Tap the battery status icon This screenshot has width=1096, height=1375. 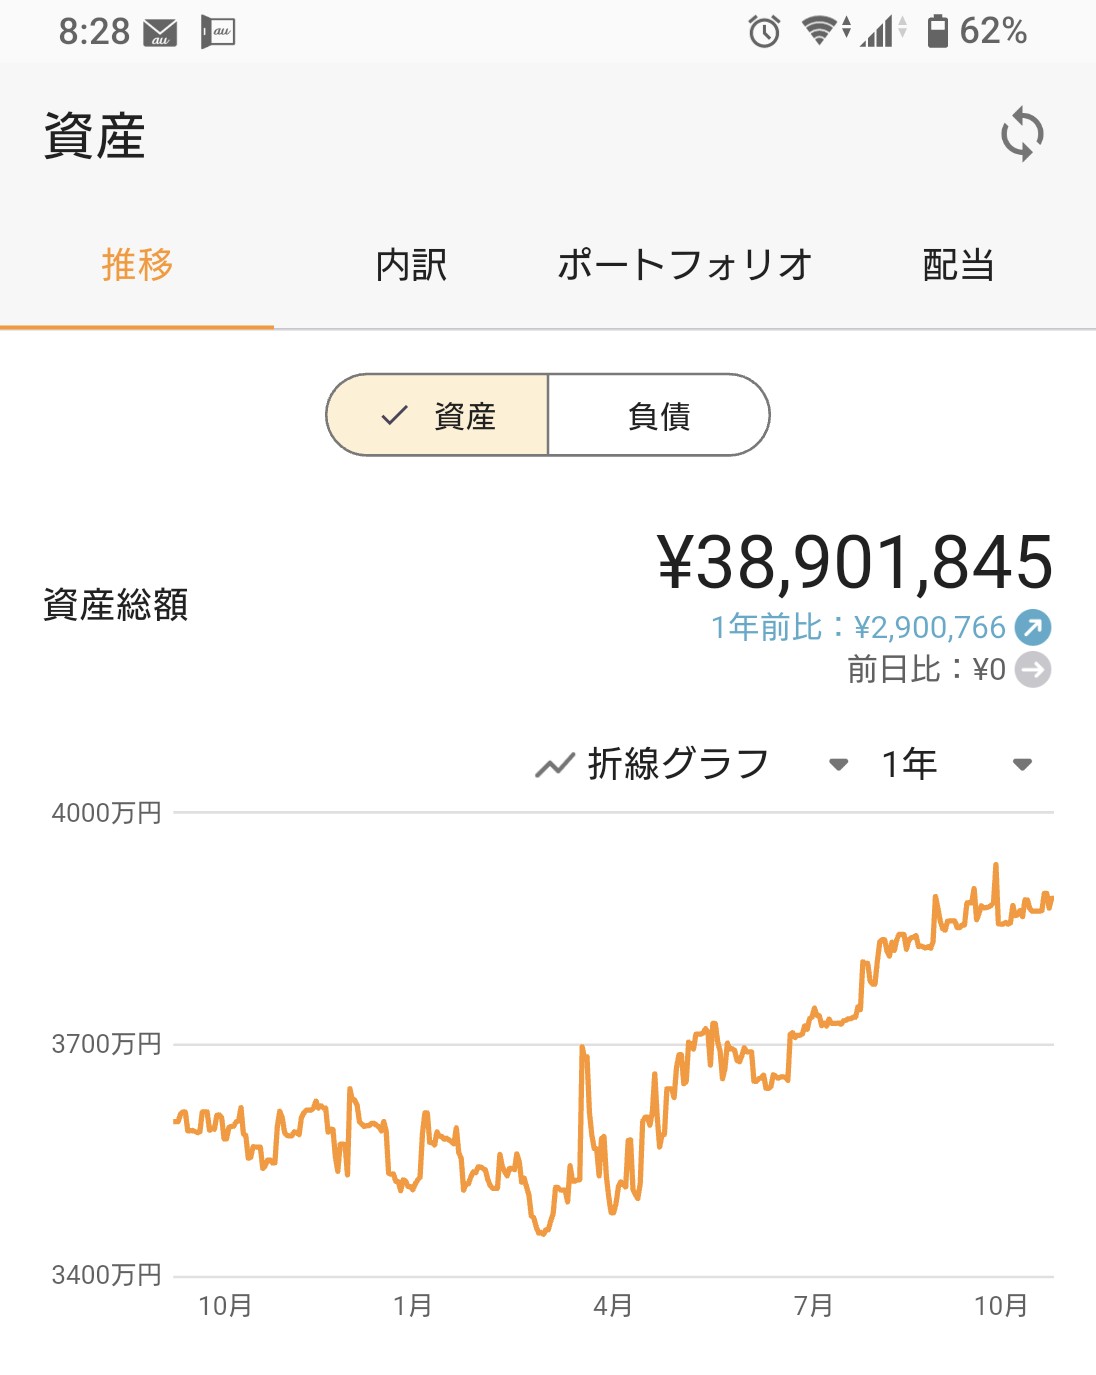point(937,31)
